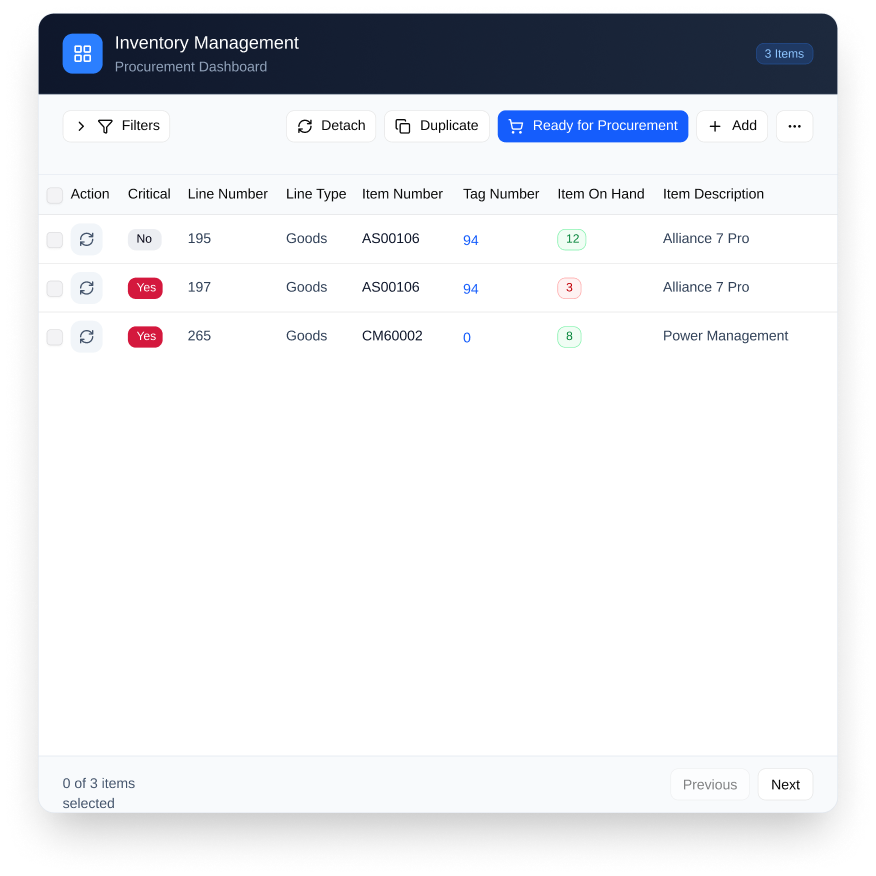Click the refresh action icon for line 197
Viewport: 876px width, 876px height.
pos(87,288)
